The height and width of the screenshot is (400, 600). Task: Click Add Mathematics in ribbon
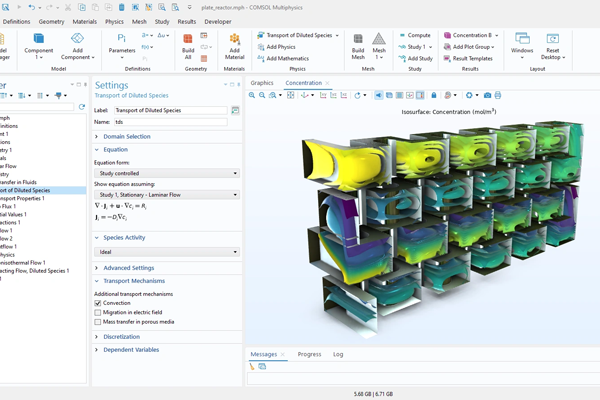click(283, 58)
